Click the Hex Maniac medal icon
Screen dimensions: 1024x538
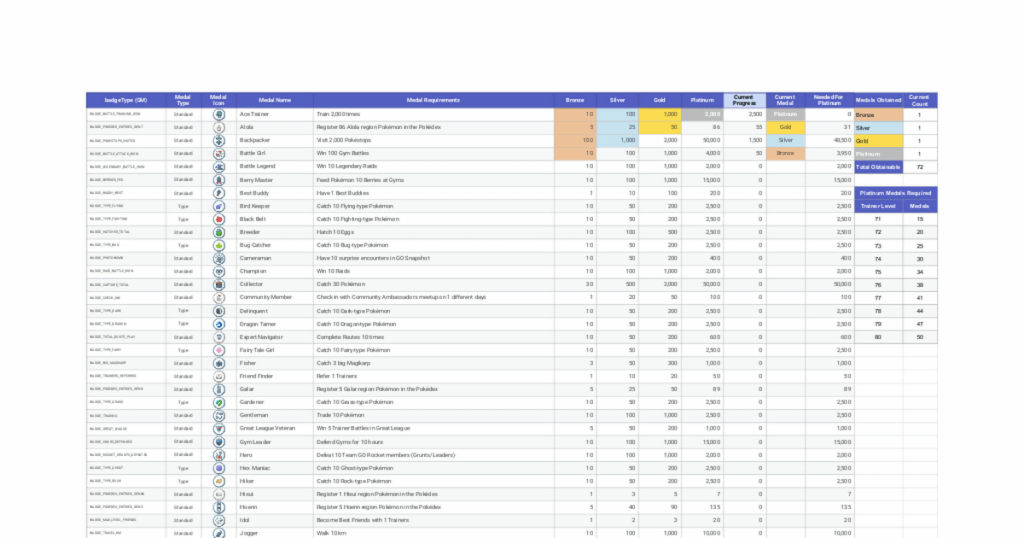tap(219, 467)
